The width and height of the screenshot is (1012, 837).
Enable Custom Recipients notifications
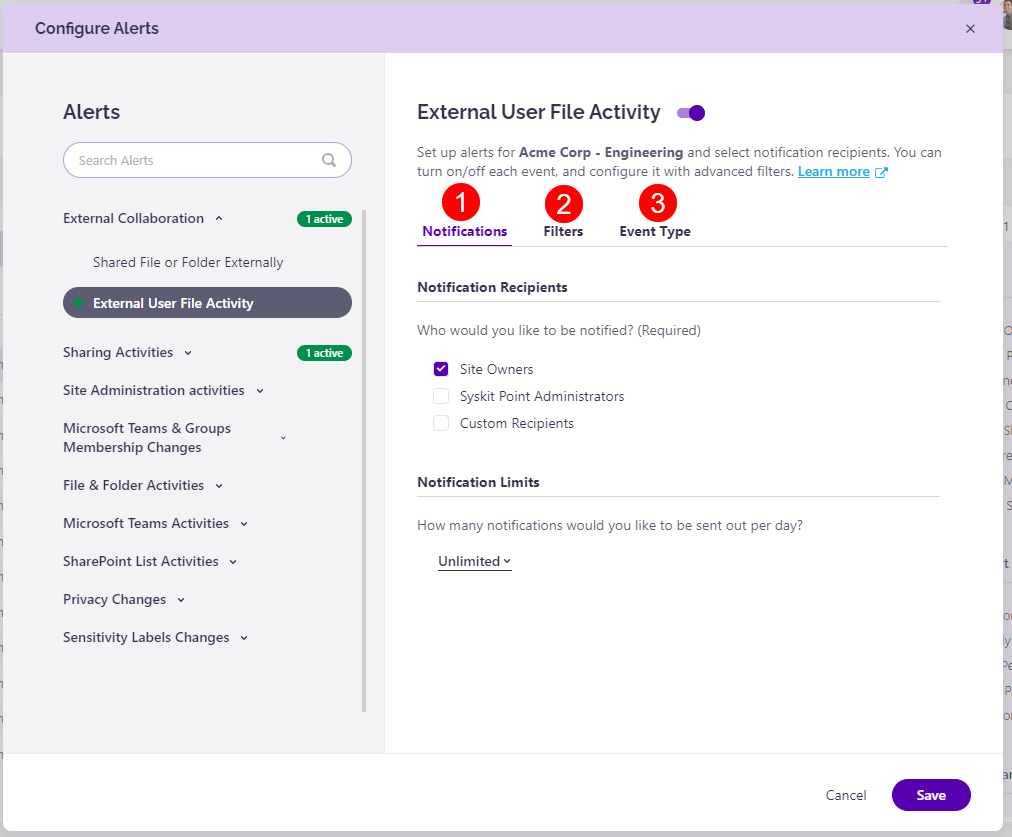(440, 423)
